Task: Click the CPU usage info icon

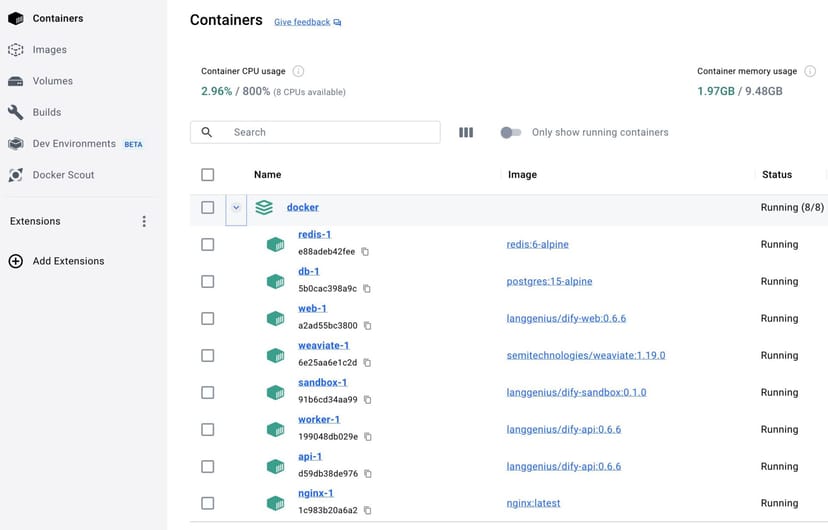Action: tap(298, 72)
